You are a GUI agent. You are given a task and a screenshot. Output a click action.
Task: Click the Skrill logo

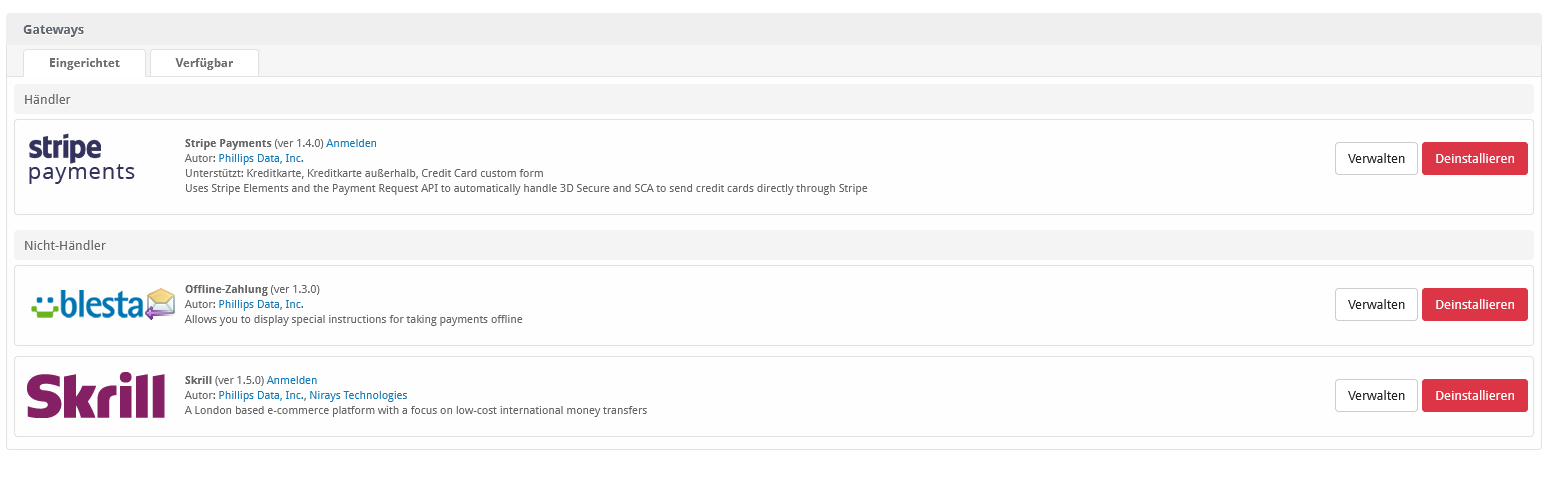pos(96,395)
